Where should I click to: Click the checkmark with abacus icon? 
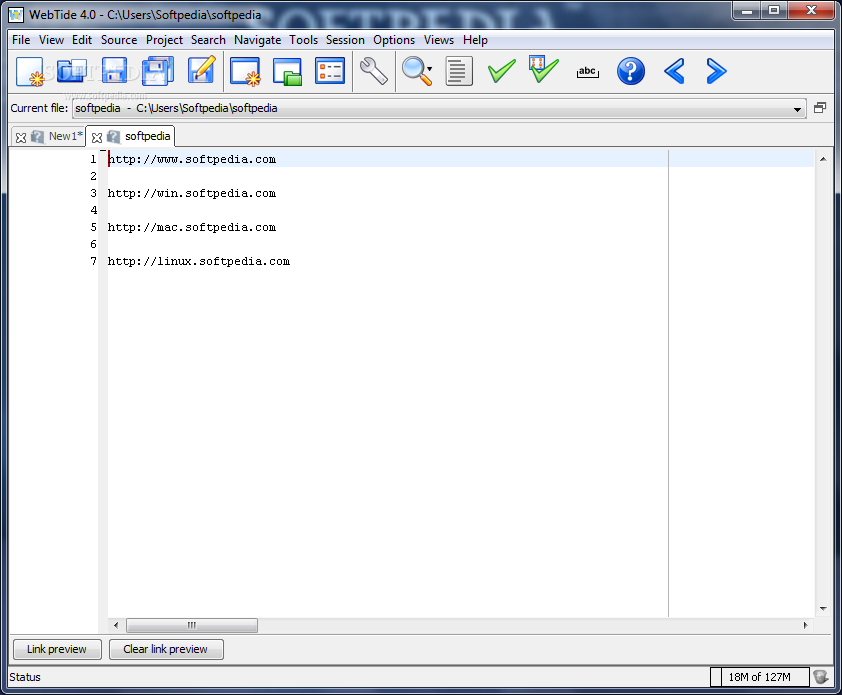544,69
